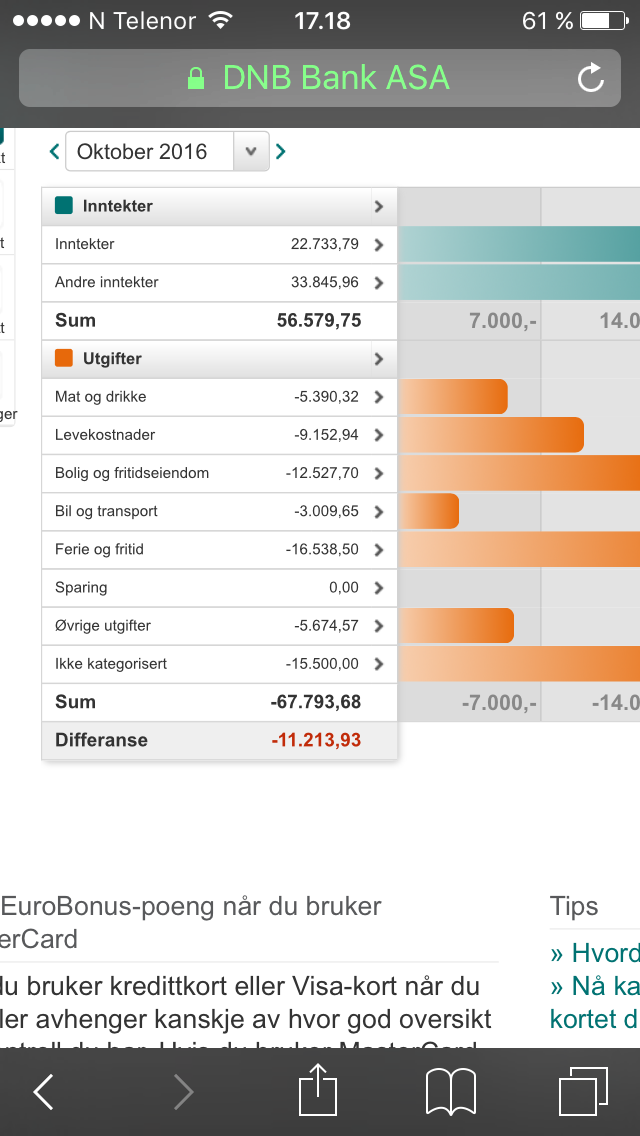Open the Safari bookmarks book icon
The height and width of the screenshot is (1136, 640).
(451, 1092)
